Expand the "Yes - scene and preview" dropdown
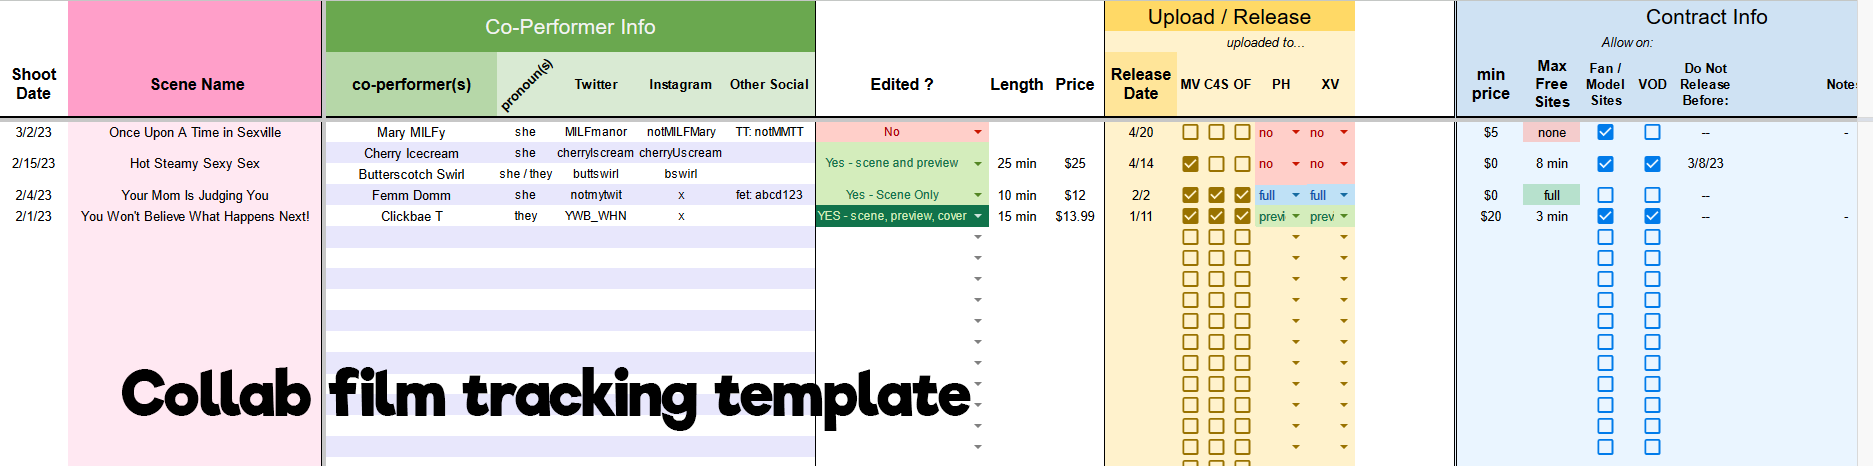Viewport: 1873px width, 466px height. click(977, 164)
